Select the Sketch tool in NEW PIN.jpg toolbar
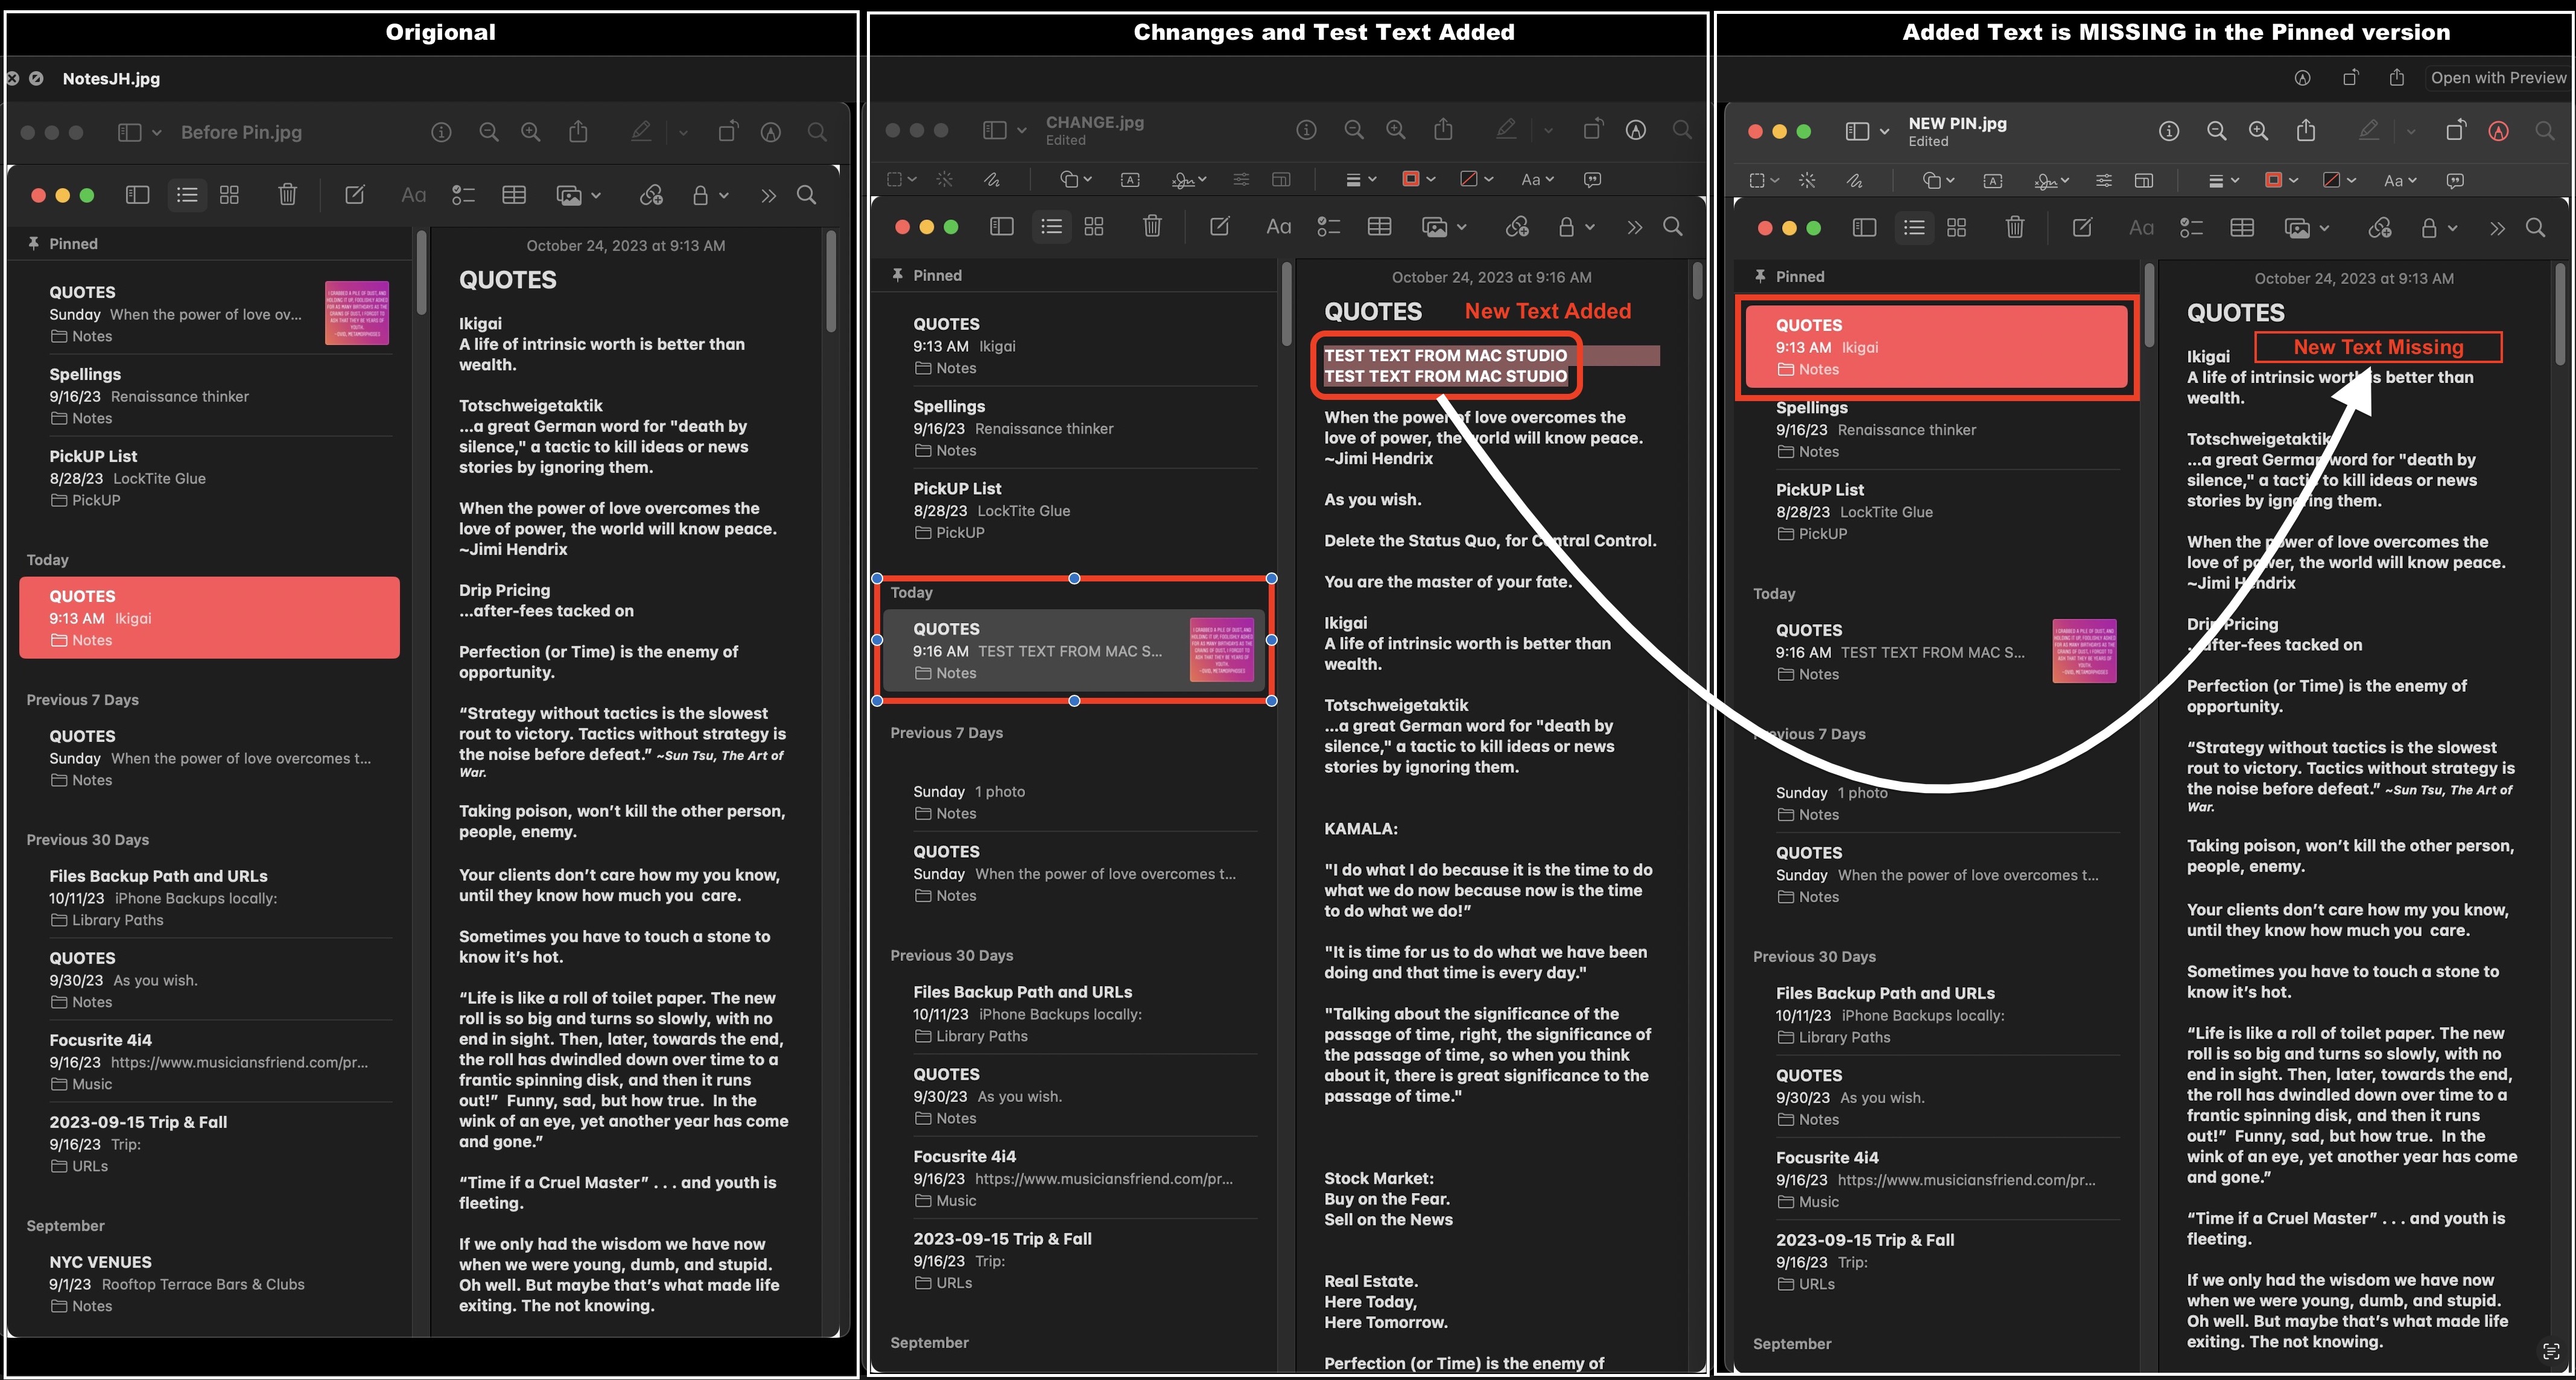 point(1854,181)
